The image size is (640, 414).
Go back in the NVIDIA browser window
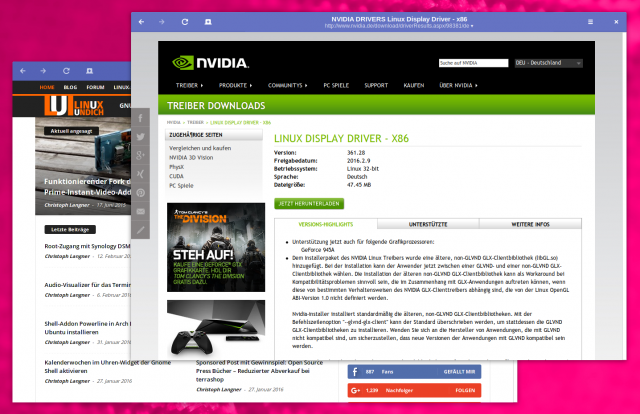click(141, 22)
